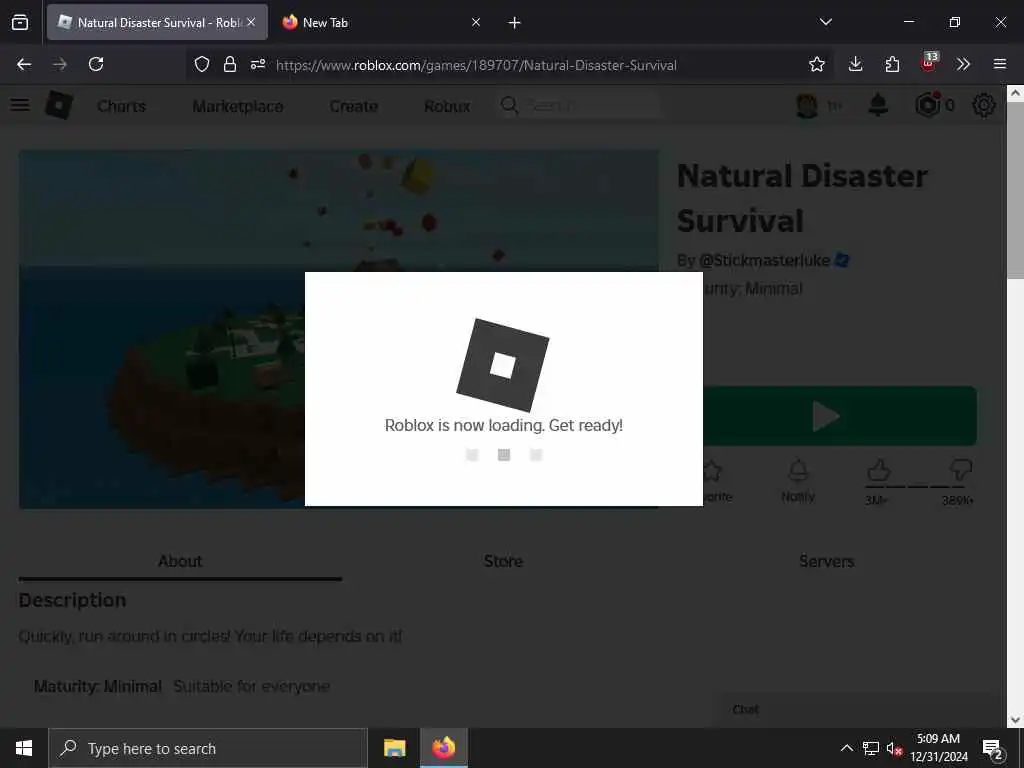Click the scrollbar up arrow
This screenshot has height=768, width=1024.
[x=1015, y=93]
